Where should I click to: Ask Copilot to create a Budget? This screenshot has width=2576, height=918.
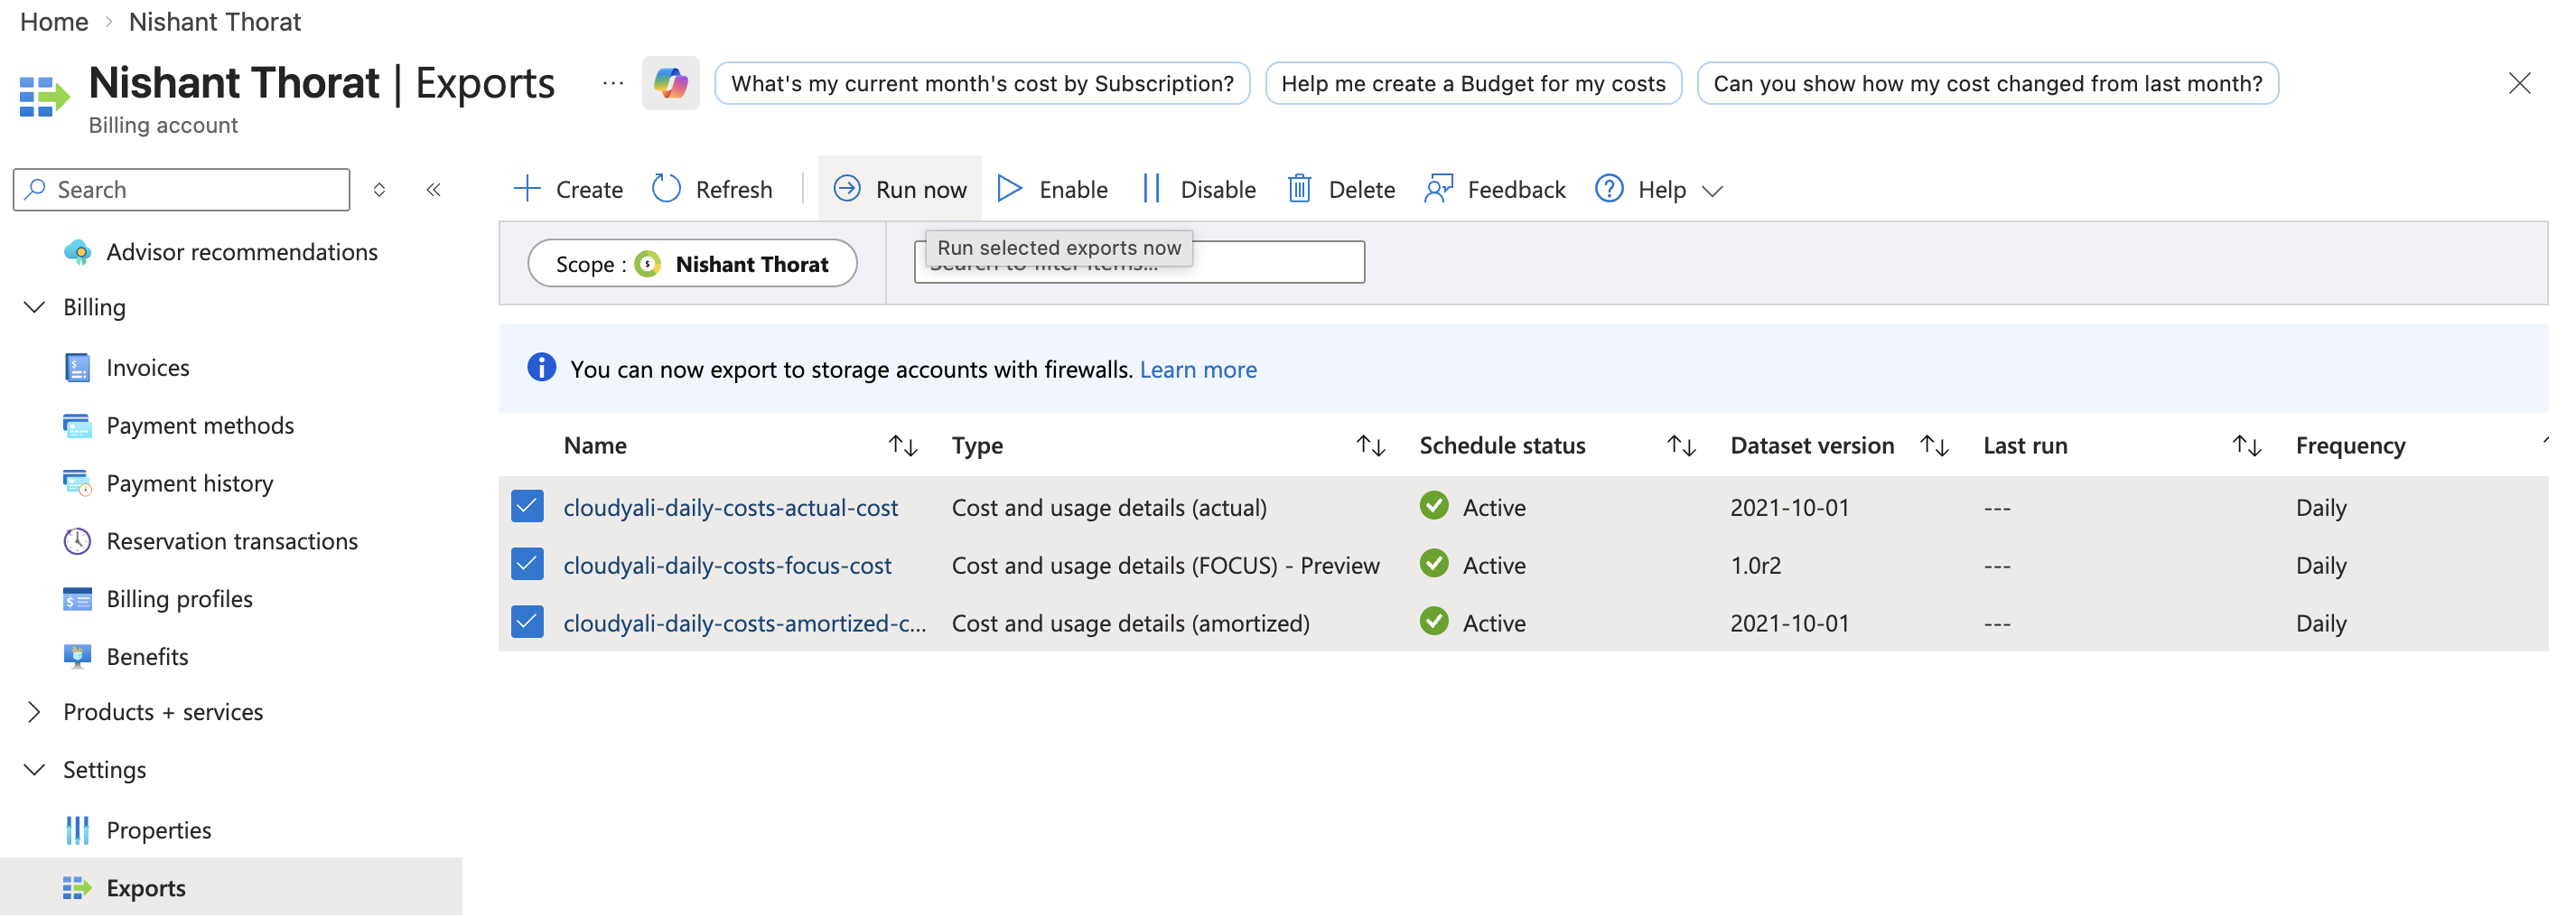[1472, 83]
